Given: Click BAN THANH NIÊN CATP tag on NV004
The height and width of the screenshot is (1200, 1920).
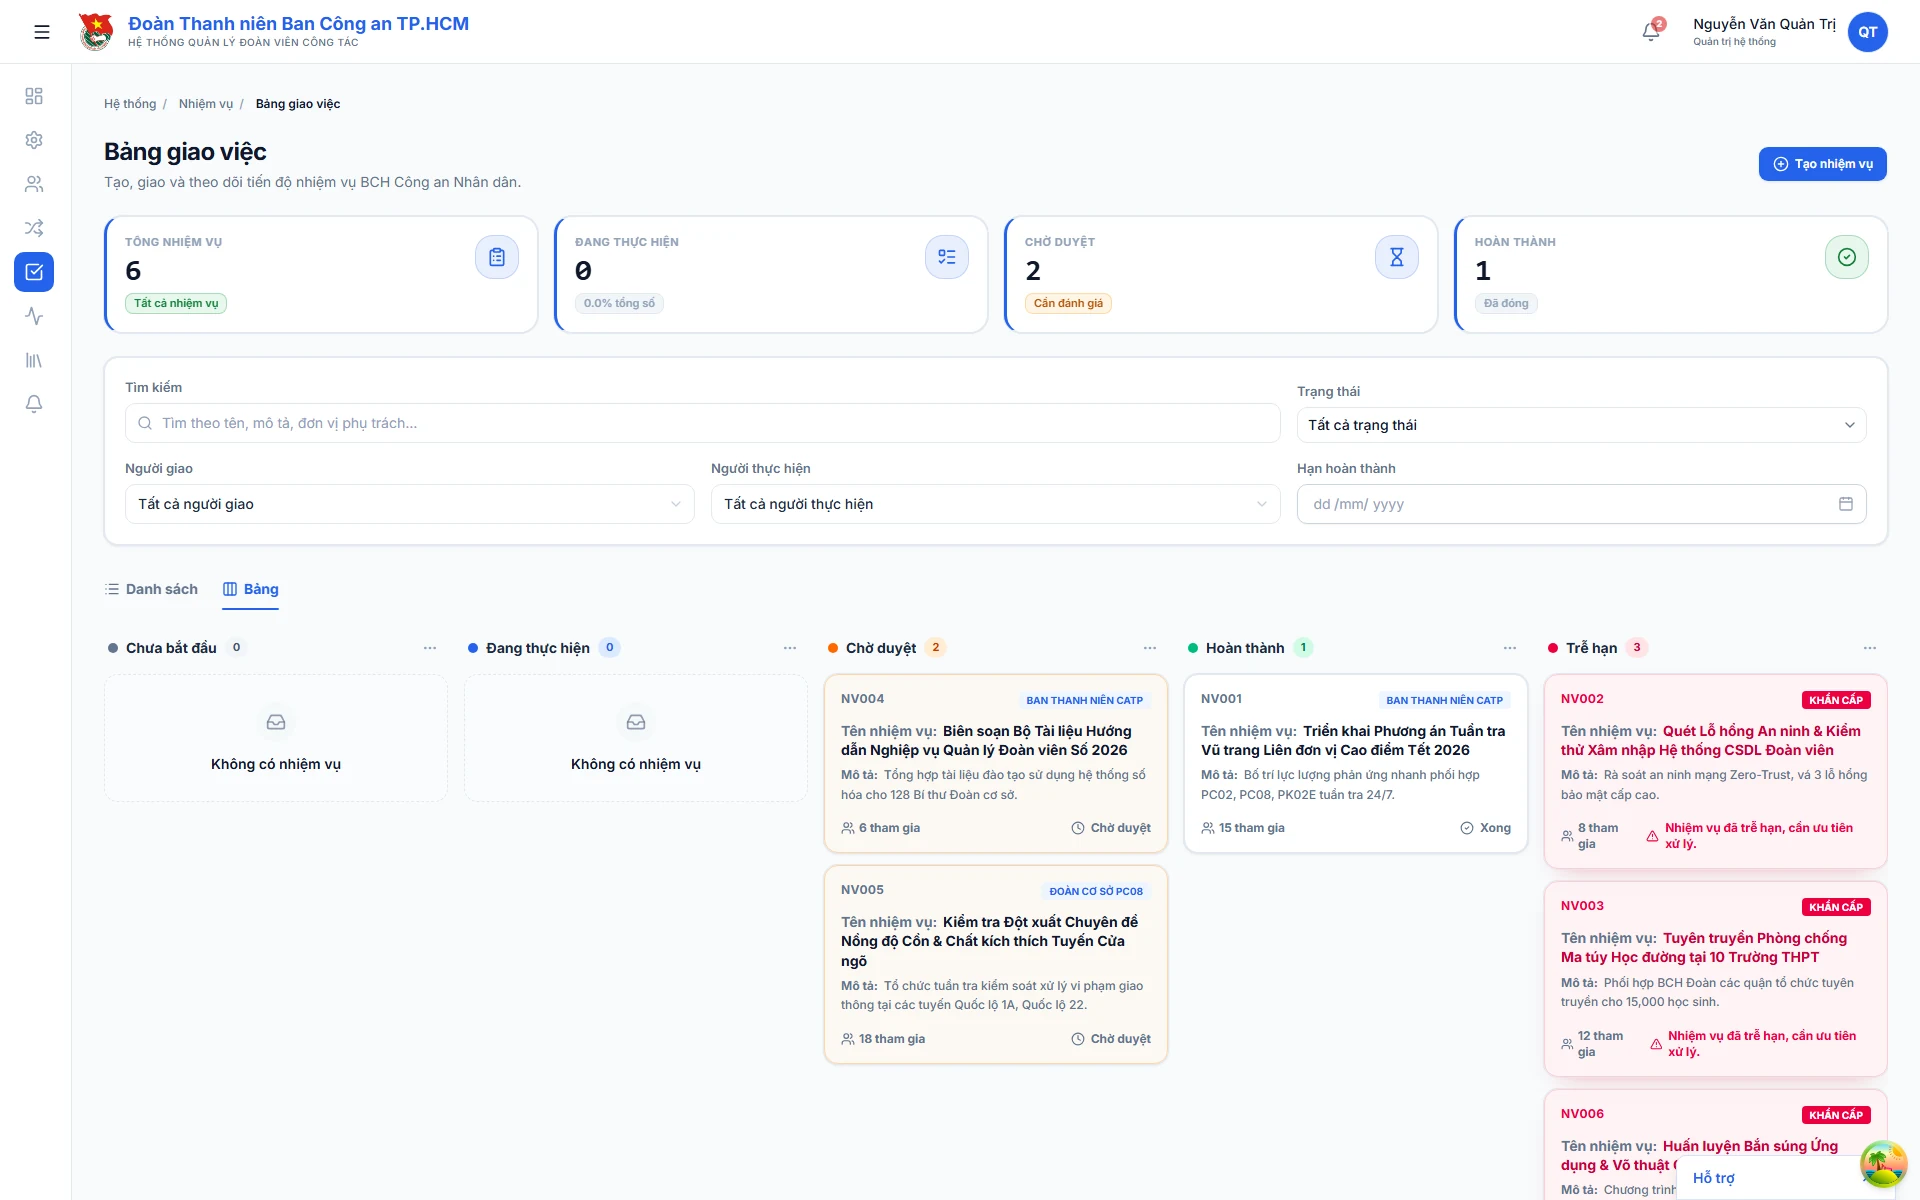Looking at the screenshot, I should (x=1084, y=700).
